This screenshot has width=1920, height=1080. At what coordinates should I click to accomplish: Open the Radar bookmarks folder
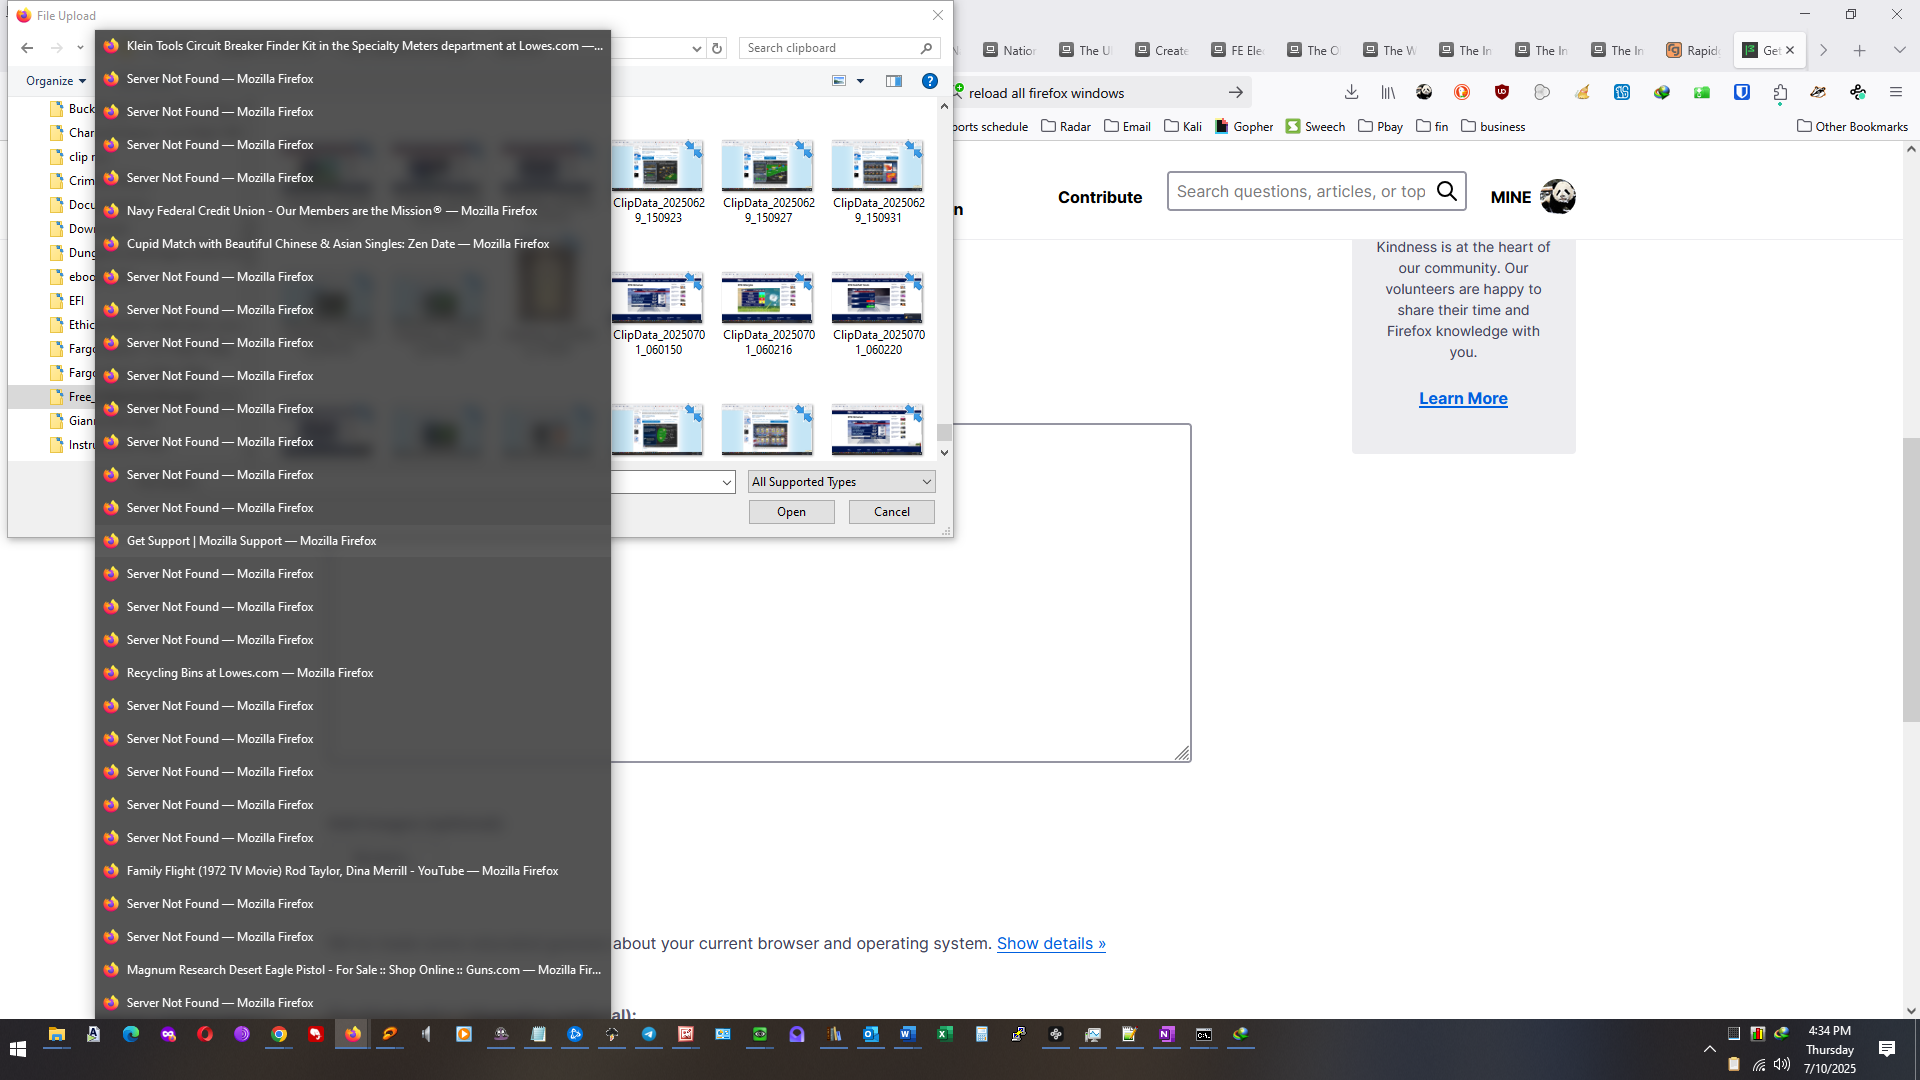point(1065,126)
